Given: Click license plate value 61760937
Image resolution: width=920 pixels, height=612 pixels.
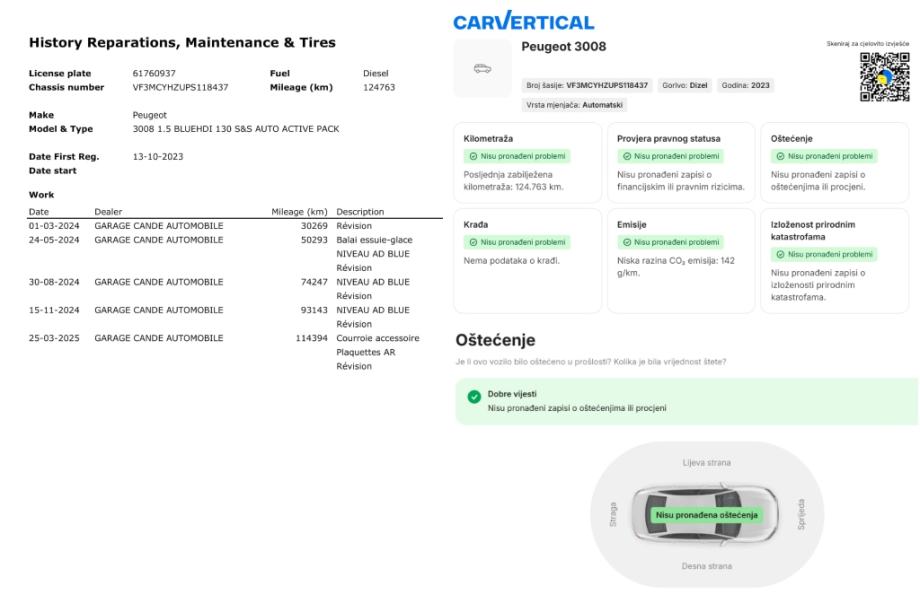Looking at the screenshot, I should 154,73.
